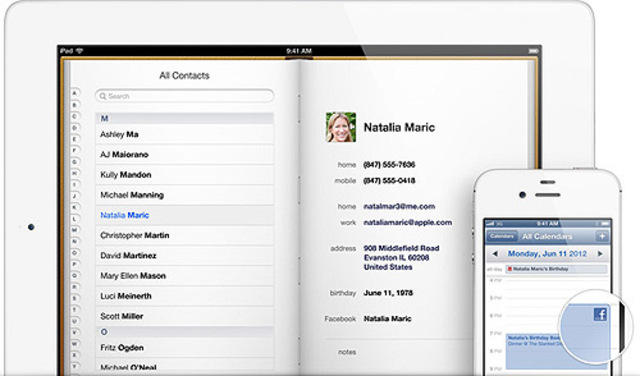Jump to letter O in index
Screen dimensions: 640x376
75,253
